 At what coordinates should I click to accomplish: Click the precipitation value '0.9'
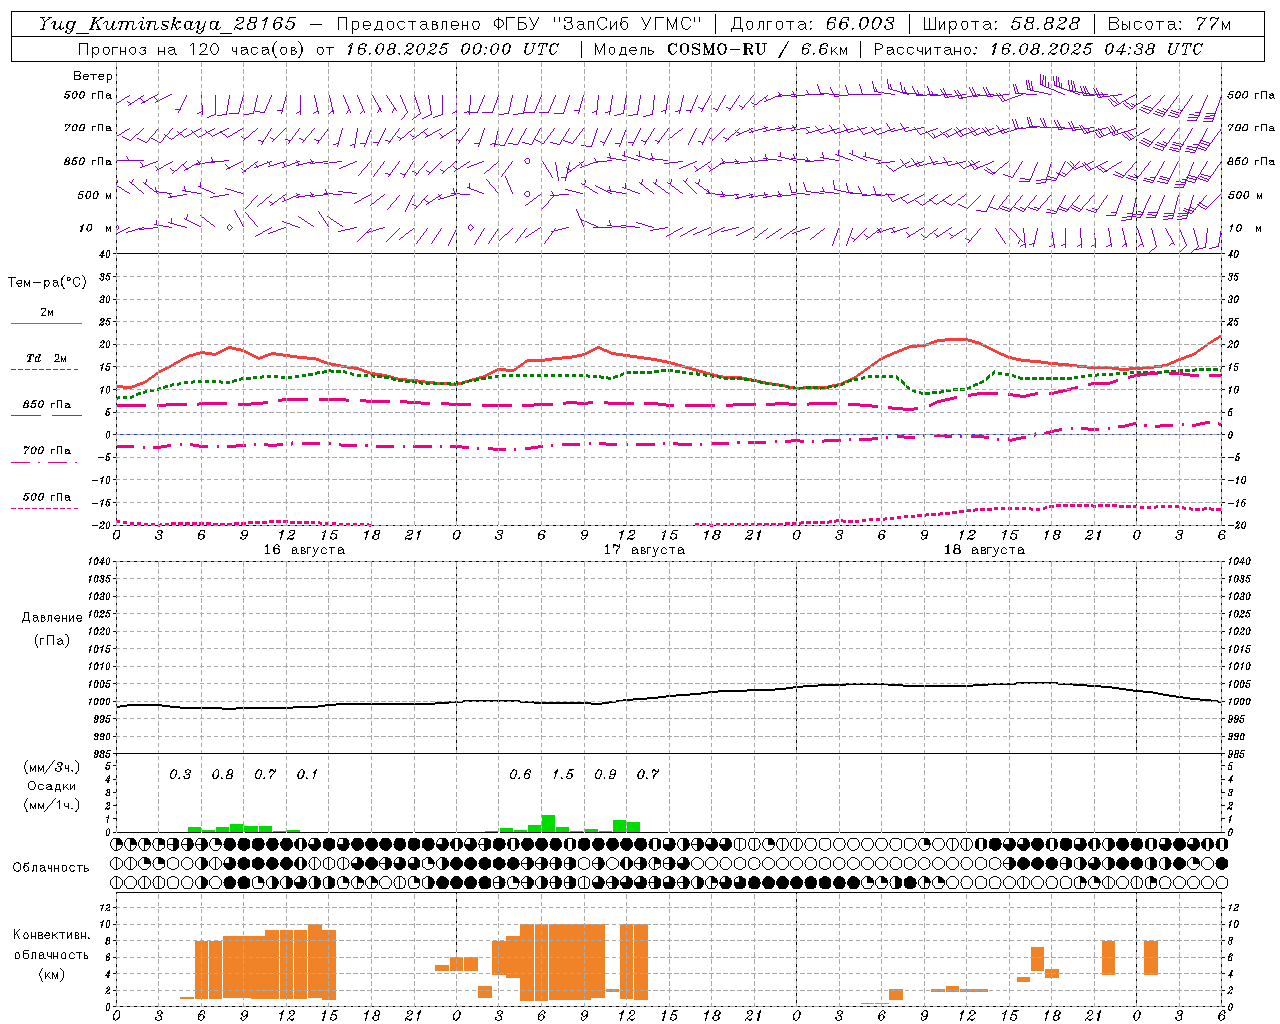(605, 774)
